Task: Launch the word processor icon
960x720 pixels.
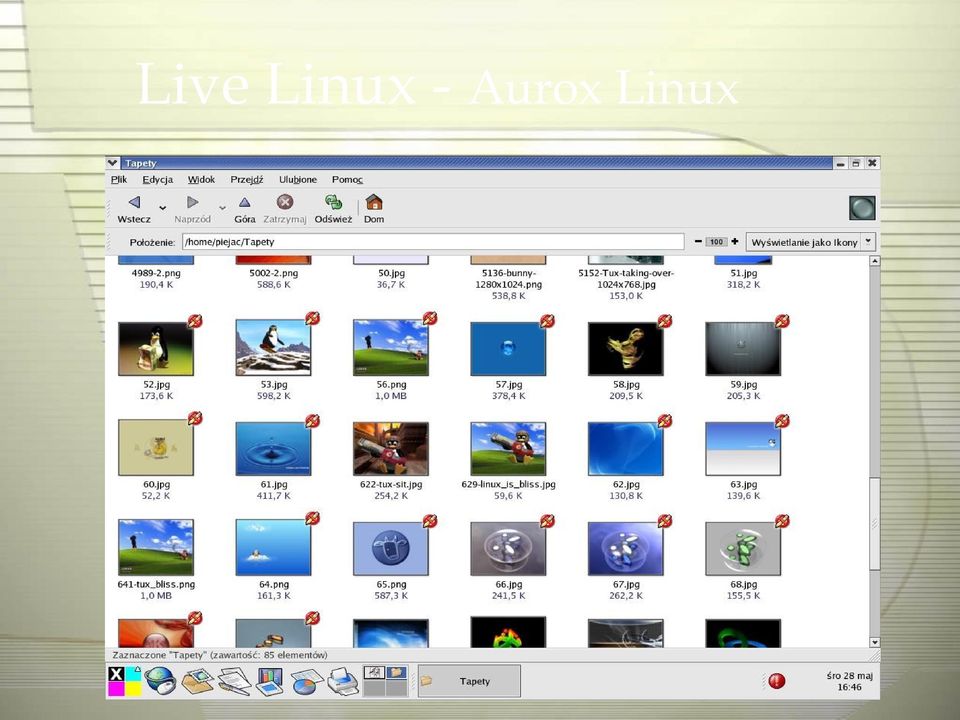Action: [234, 681]
